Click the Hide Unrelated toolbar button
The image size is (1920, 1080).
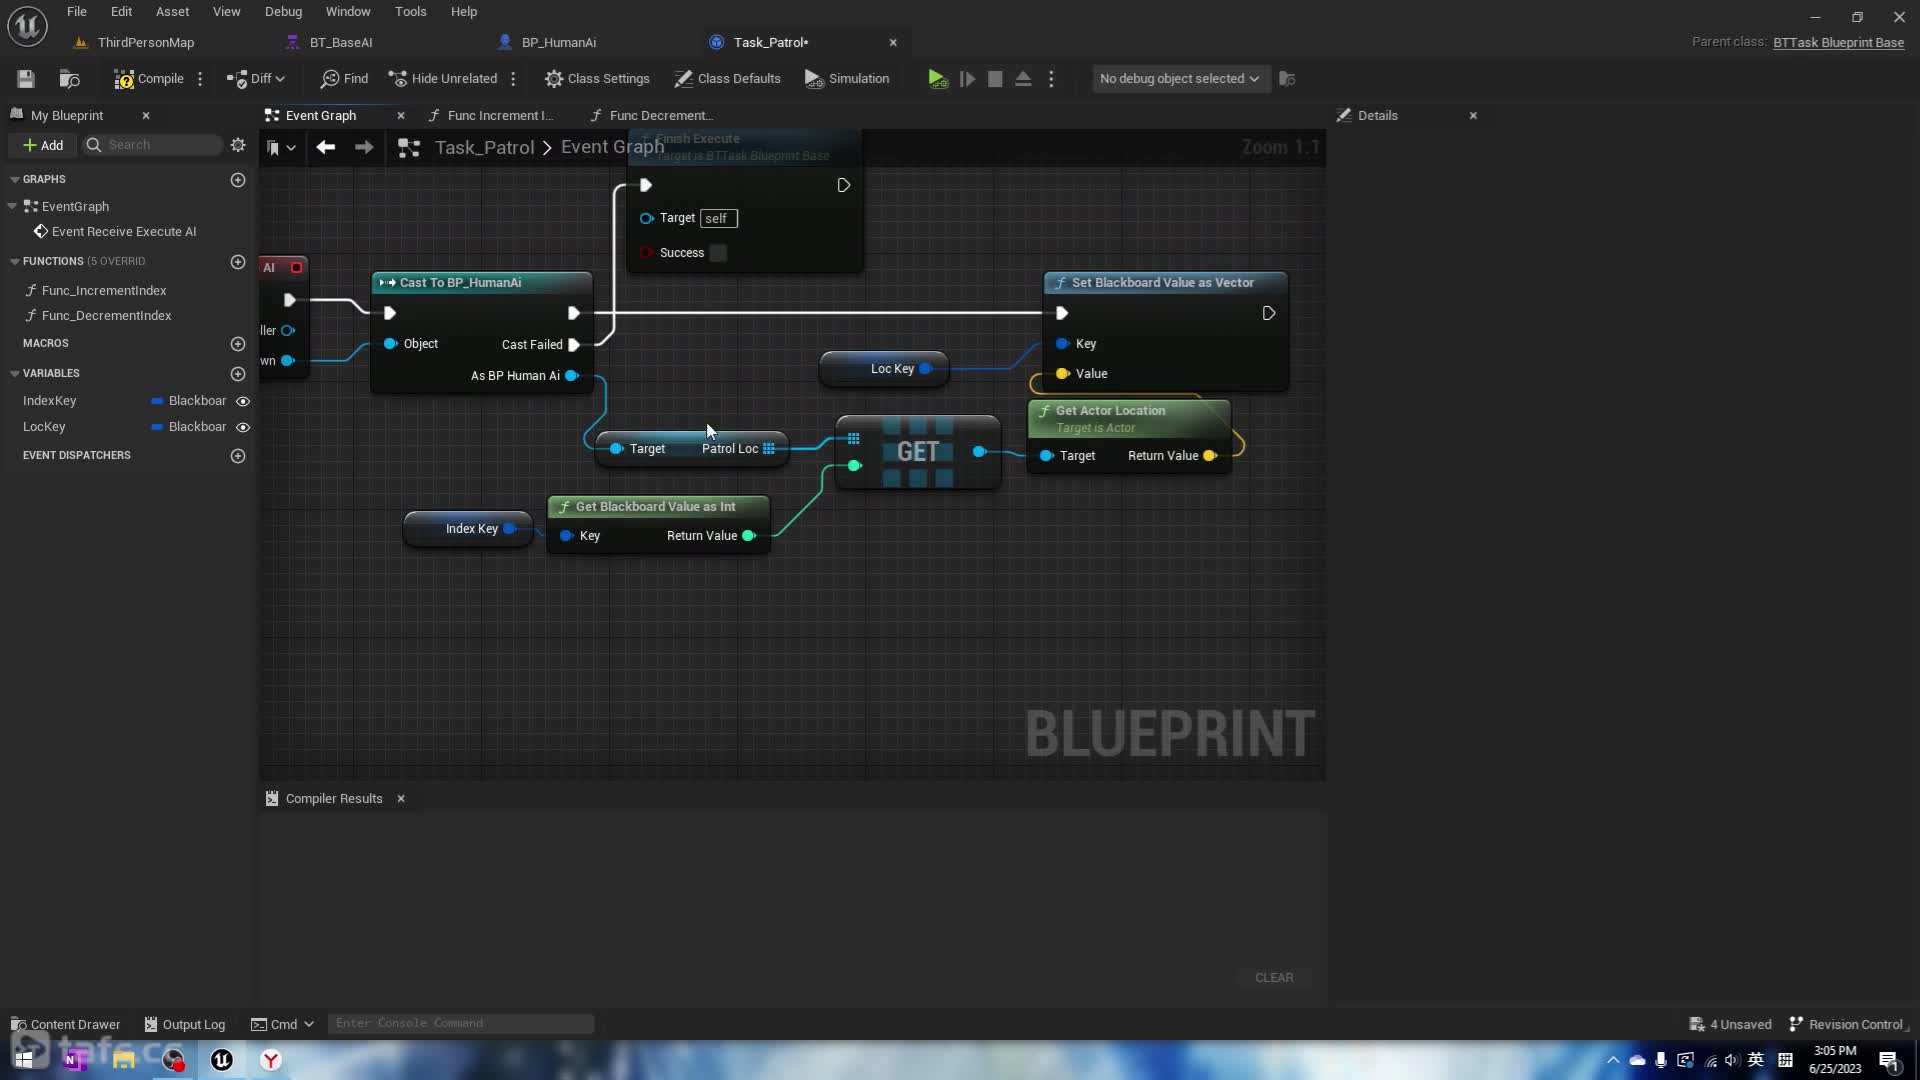[443, 79]
